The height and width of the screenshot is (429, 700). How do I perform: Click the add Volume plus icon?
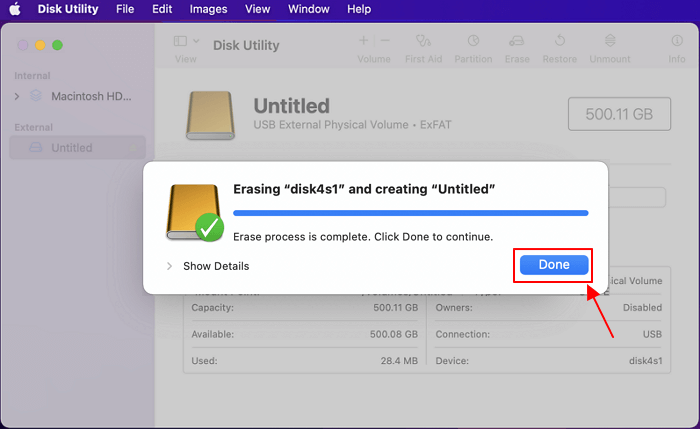362,41
